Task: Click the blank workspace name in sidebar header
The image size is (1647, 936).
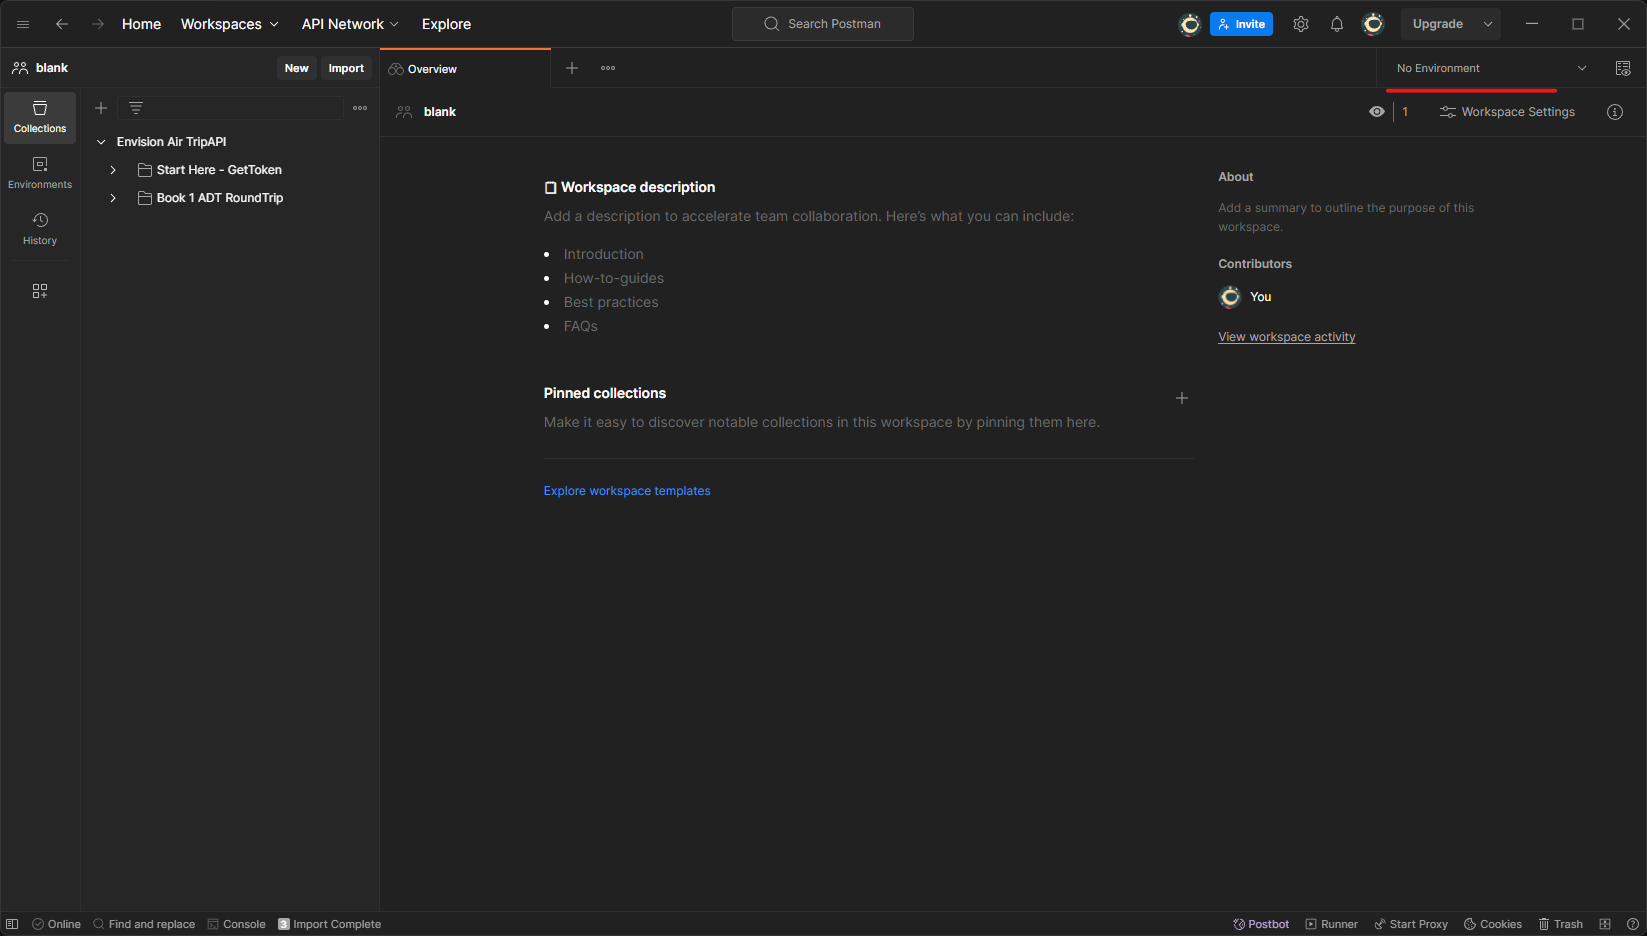Action: click(52, 68)
